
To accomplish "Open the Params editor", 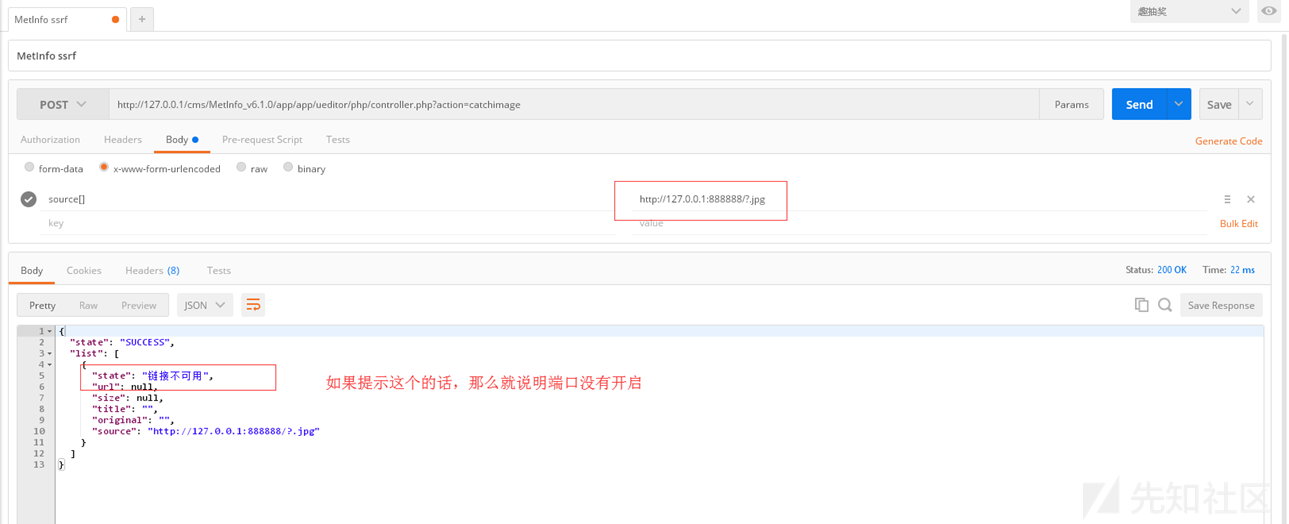I will (1071, 104).
